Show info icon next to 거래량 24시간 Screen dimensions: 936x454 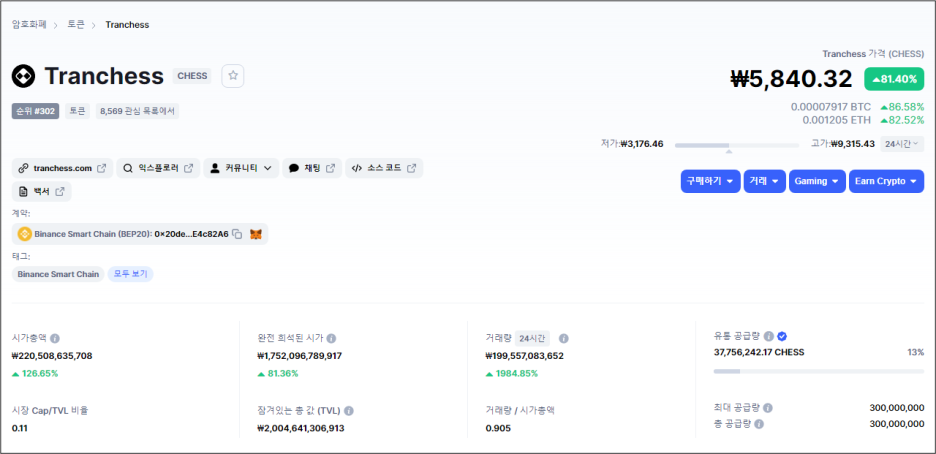point(564,338)
